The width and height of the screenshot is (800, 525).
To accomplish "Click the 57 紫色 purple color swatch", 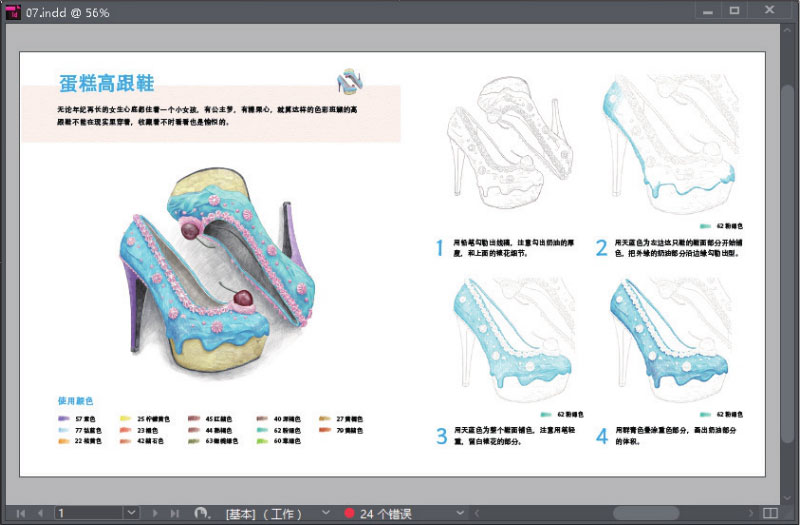I will [x=65, y=418].
